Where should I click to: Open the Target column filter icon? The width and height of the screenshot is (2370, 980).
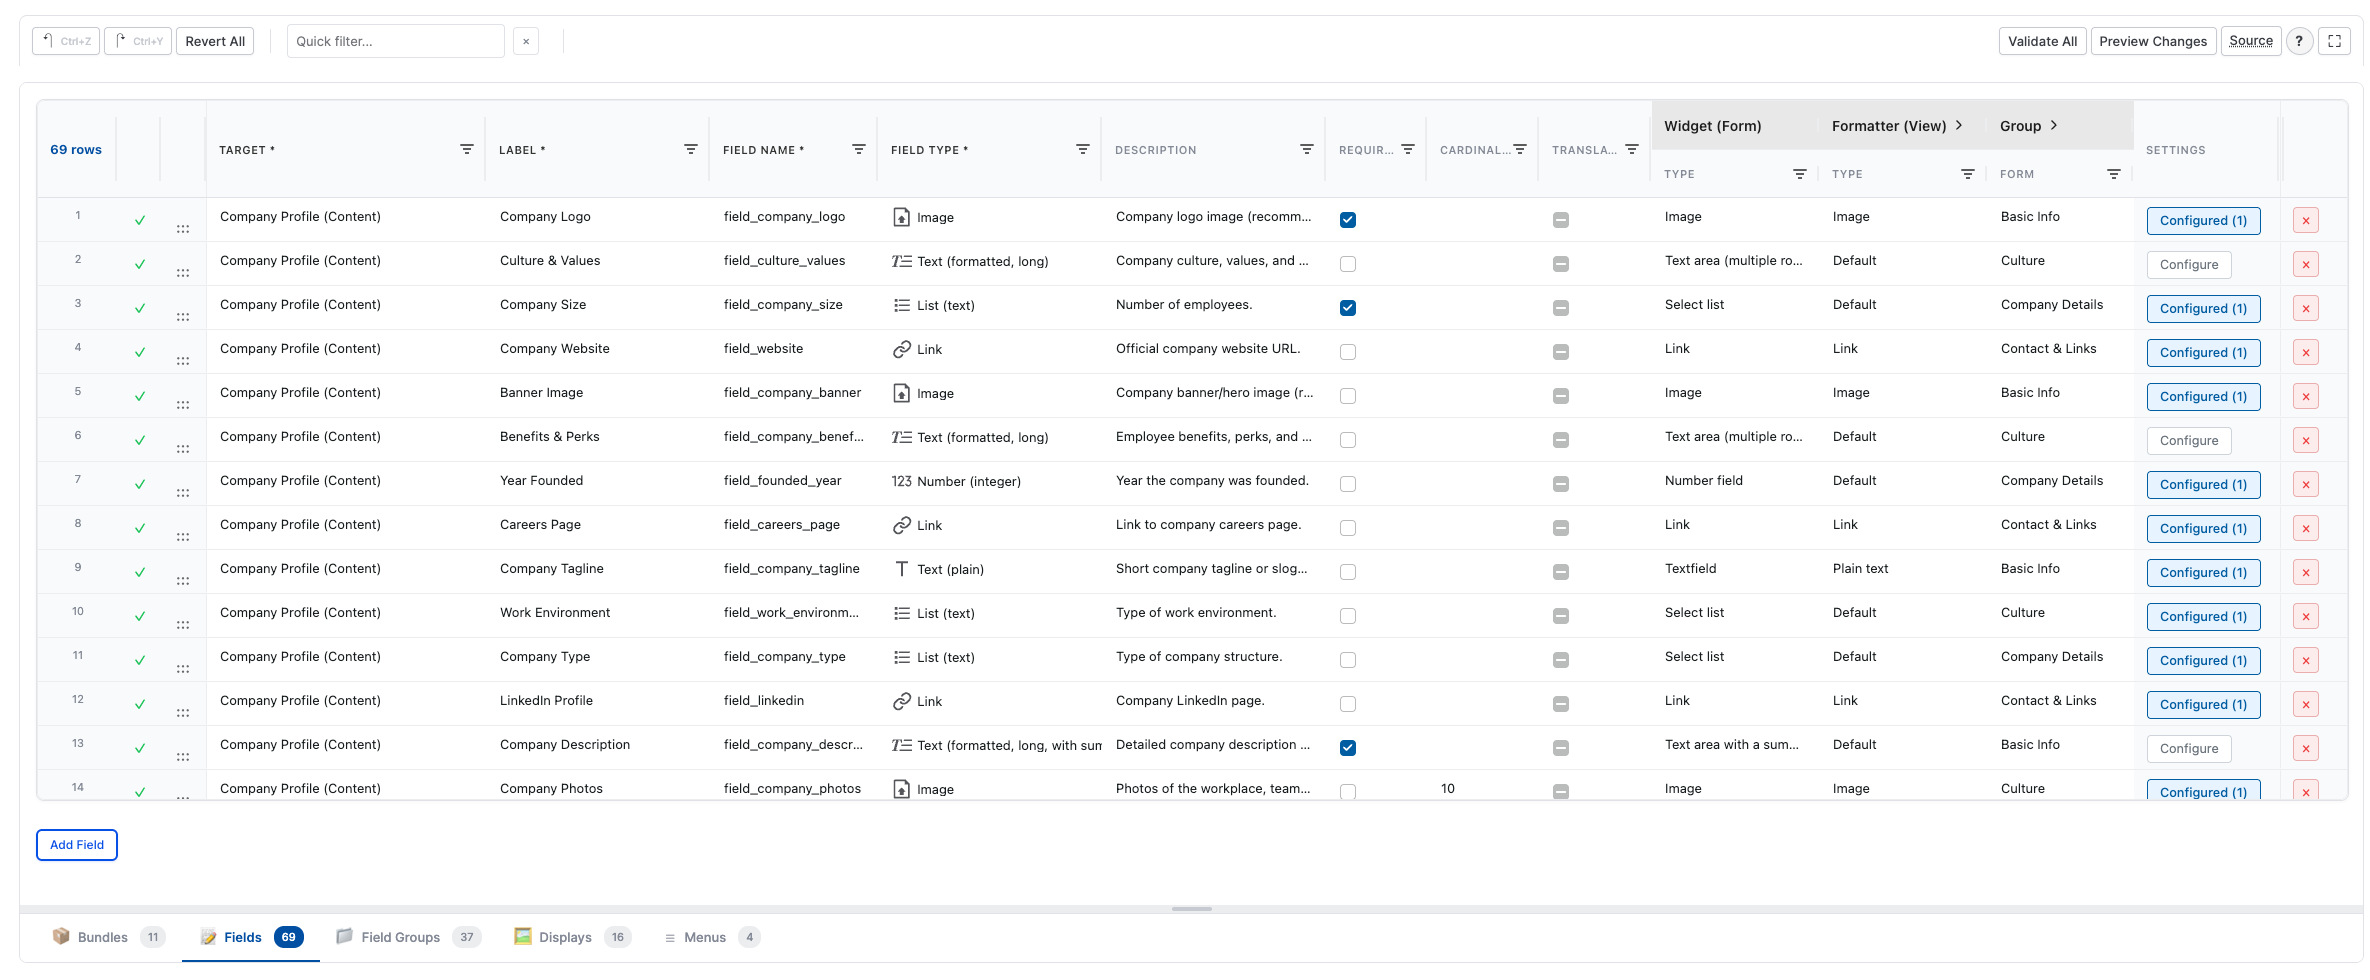tap(467, 149)
